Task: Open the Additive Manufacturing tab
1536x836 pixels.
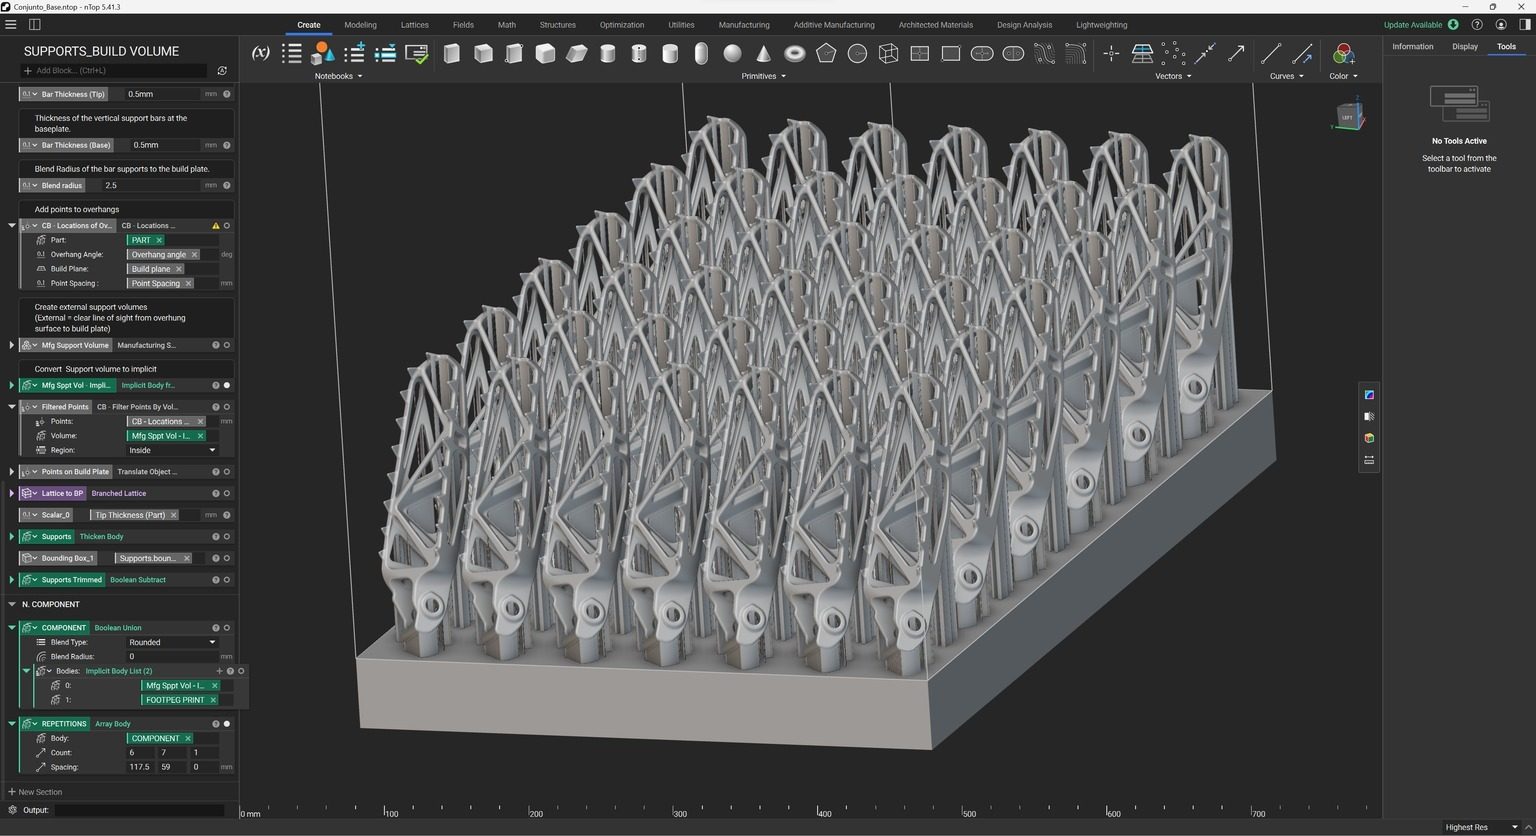Action: 834,25
